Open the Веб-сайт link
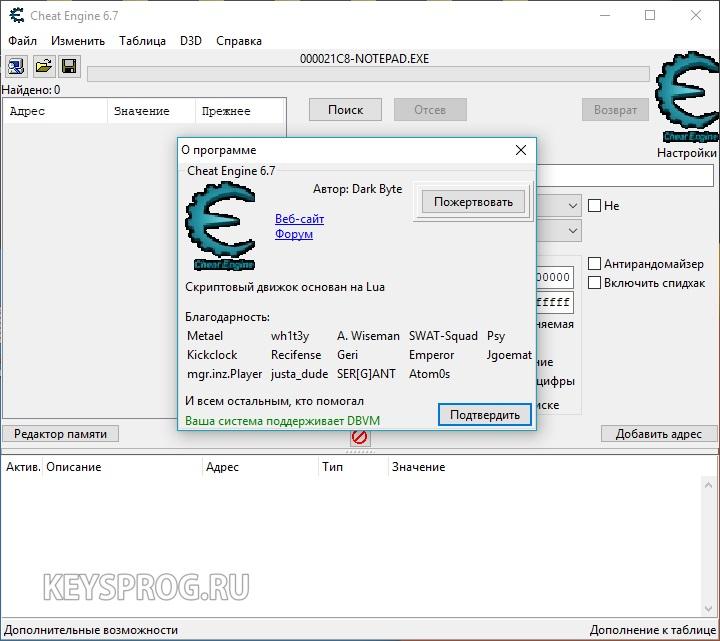The height and width of the screenshot is (641, 720). [299, 219]
